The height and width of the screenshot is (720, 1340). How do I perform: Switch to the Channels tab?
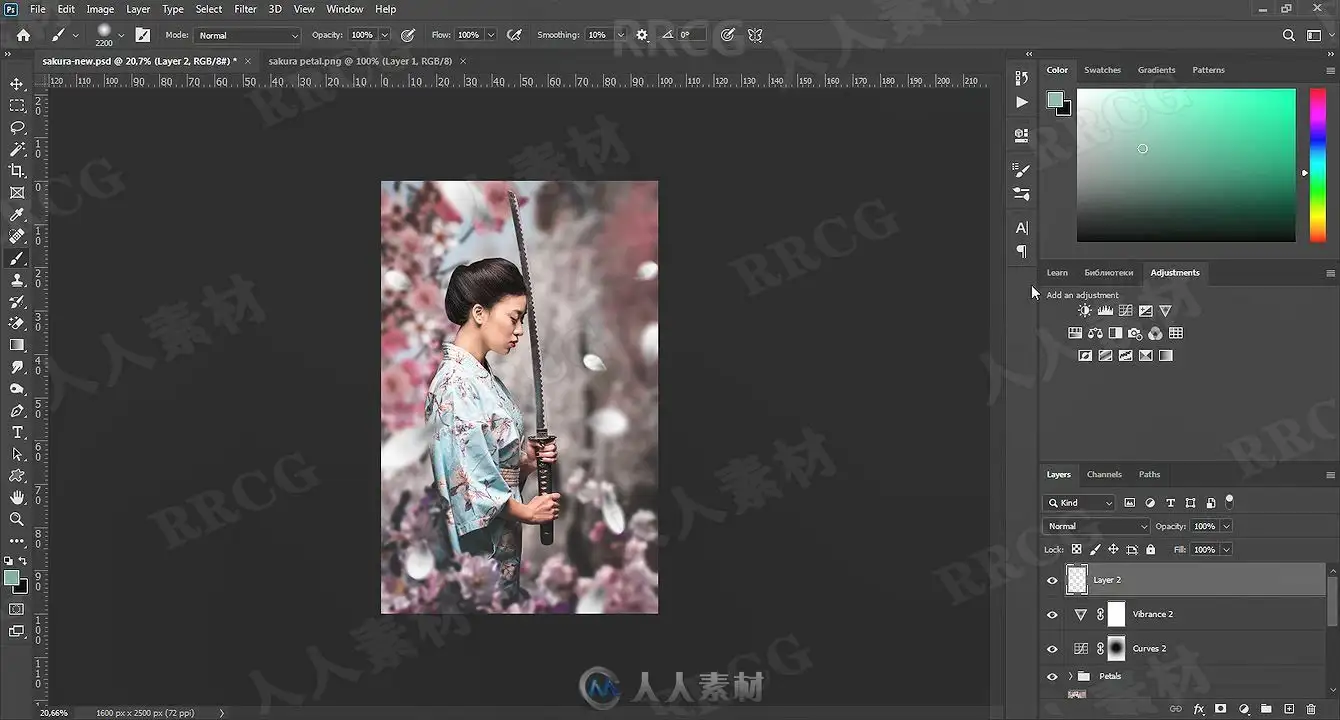(1104, 474)
